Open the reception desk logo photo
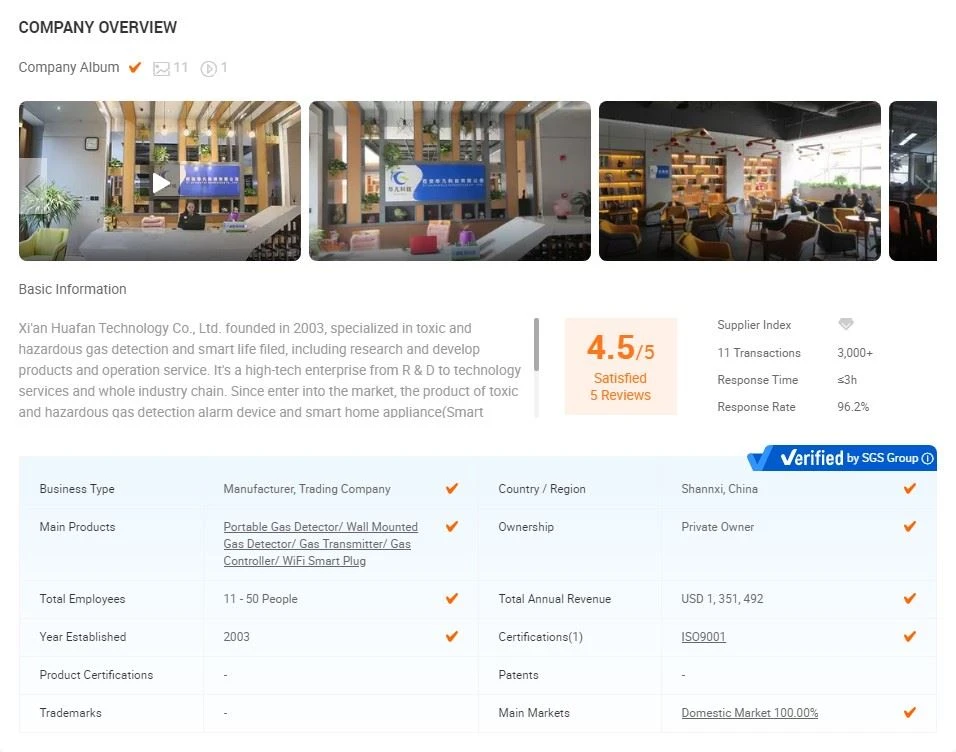The image size is (956, 752). click(450, 181)
